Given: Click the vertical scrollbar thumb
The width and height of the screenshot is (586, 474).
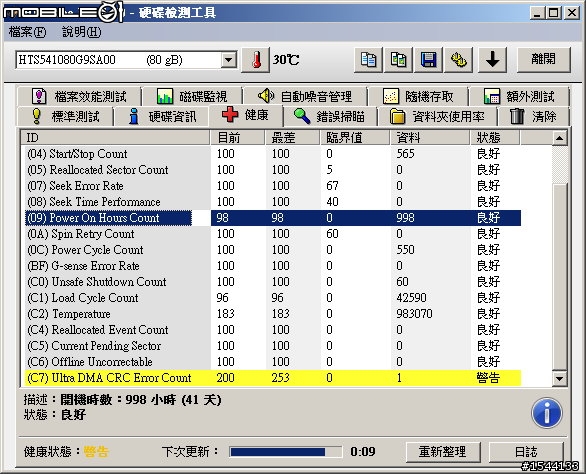Looking at the screenshot, I should click(x=559, y=277).
